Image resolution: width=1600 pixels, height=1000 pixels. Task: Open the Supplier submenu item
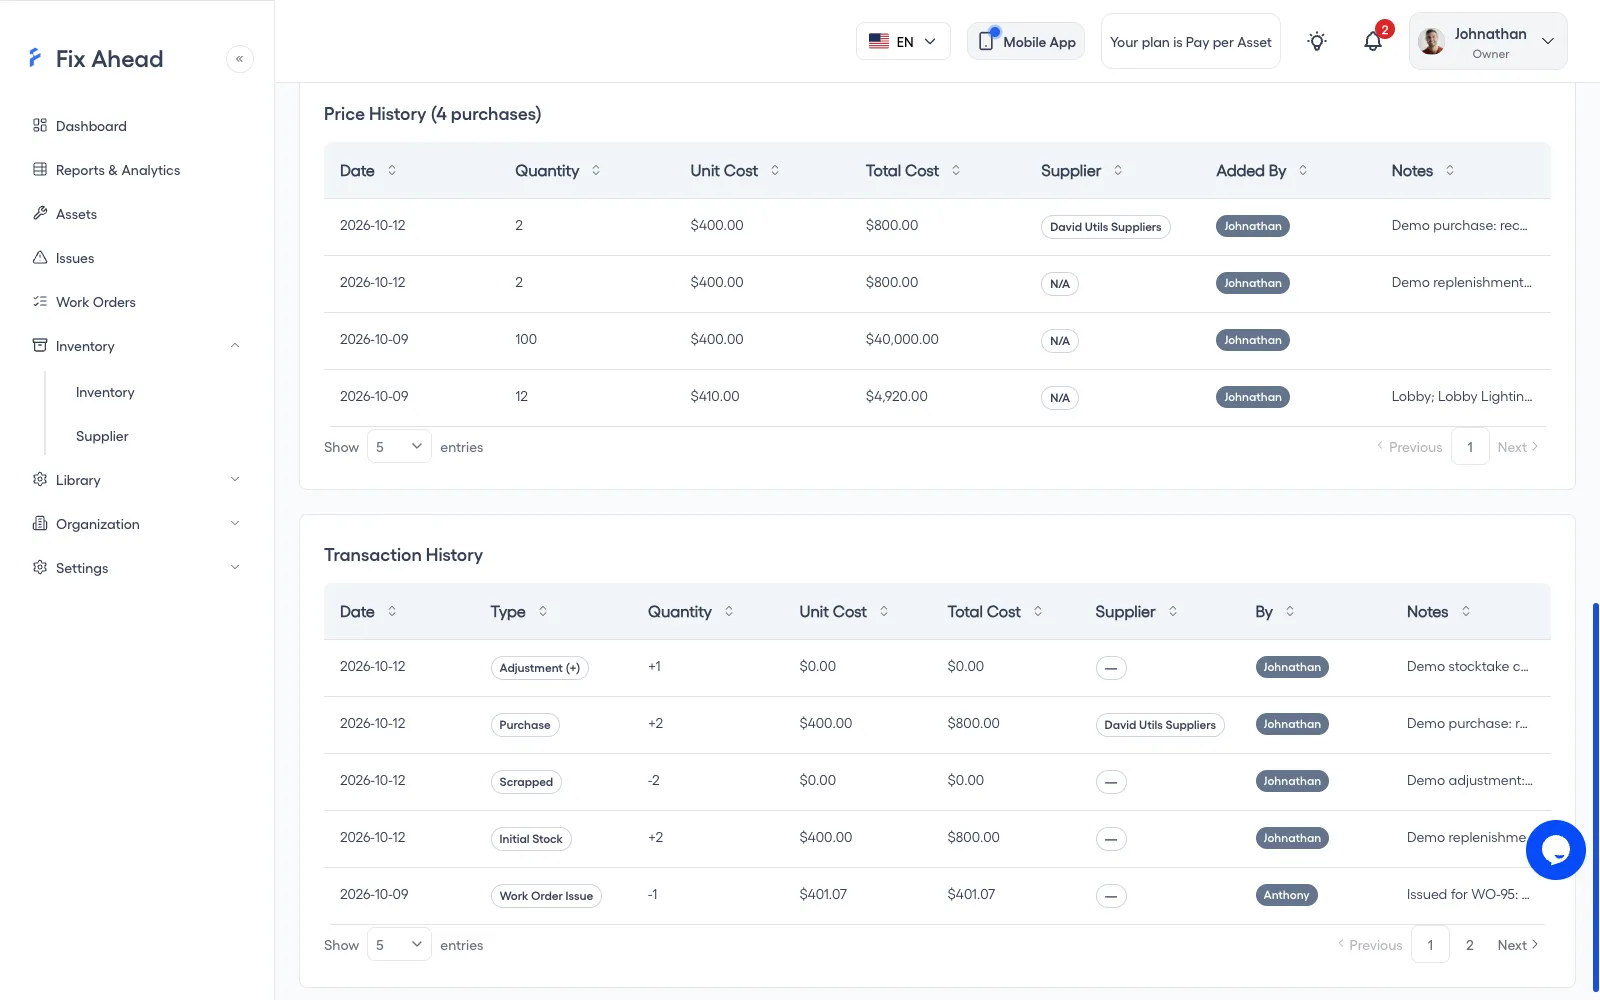(102, 436)
